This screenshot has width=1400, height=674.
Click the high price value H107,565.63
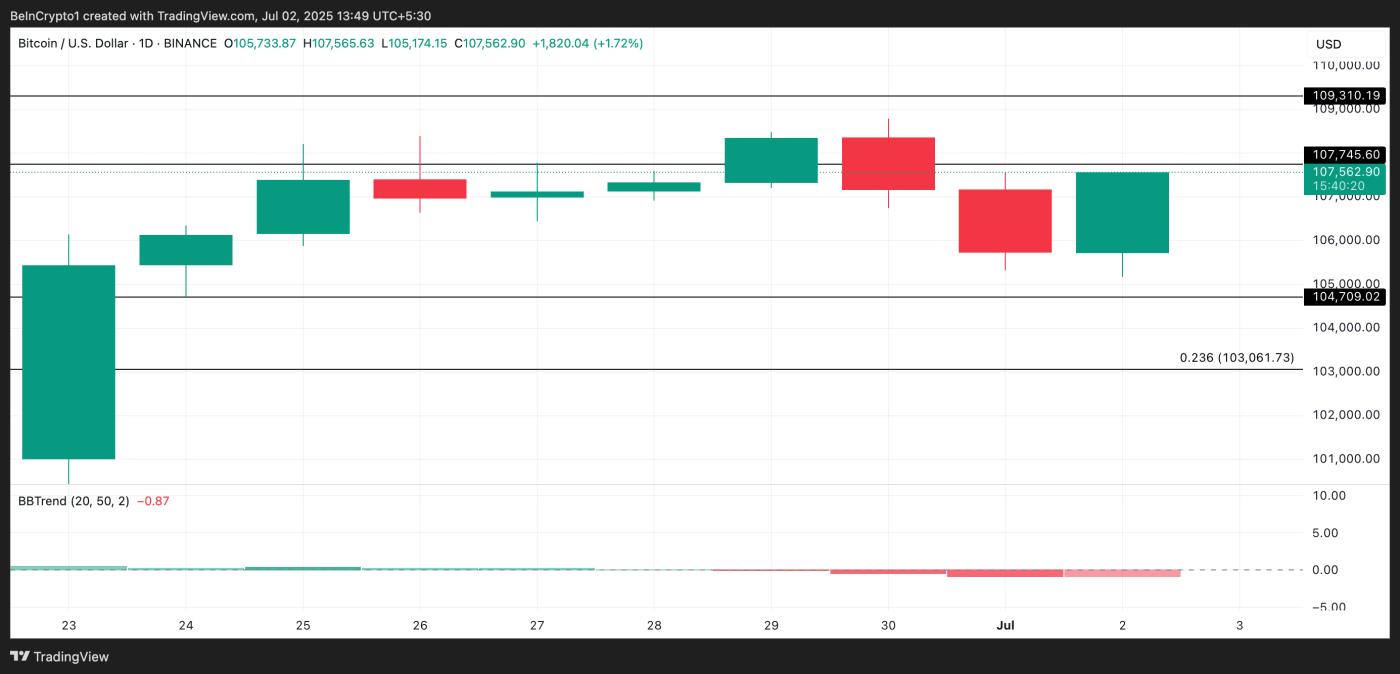339,44
